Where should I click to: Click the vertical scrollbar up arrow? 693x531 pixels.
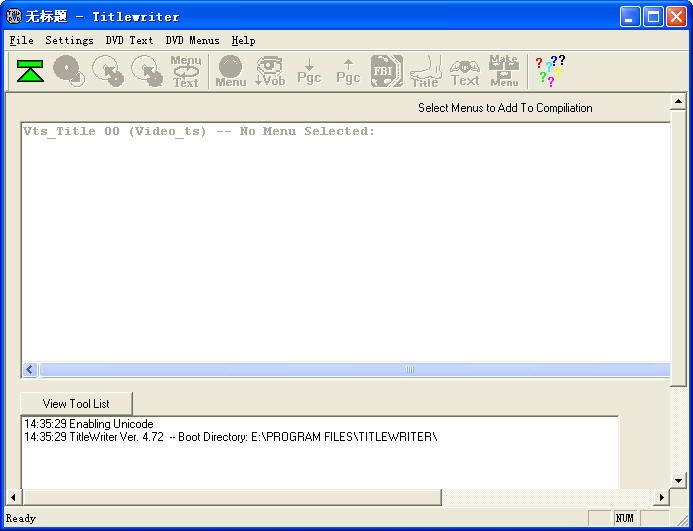coord(678,102)
